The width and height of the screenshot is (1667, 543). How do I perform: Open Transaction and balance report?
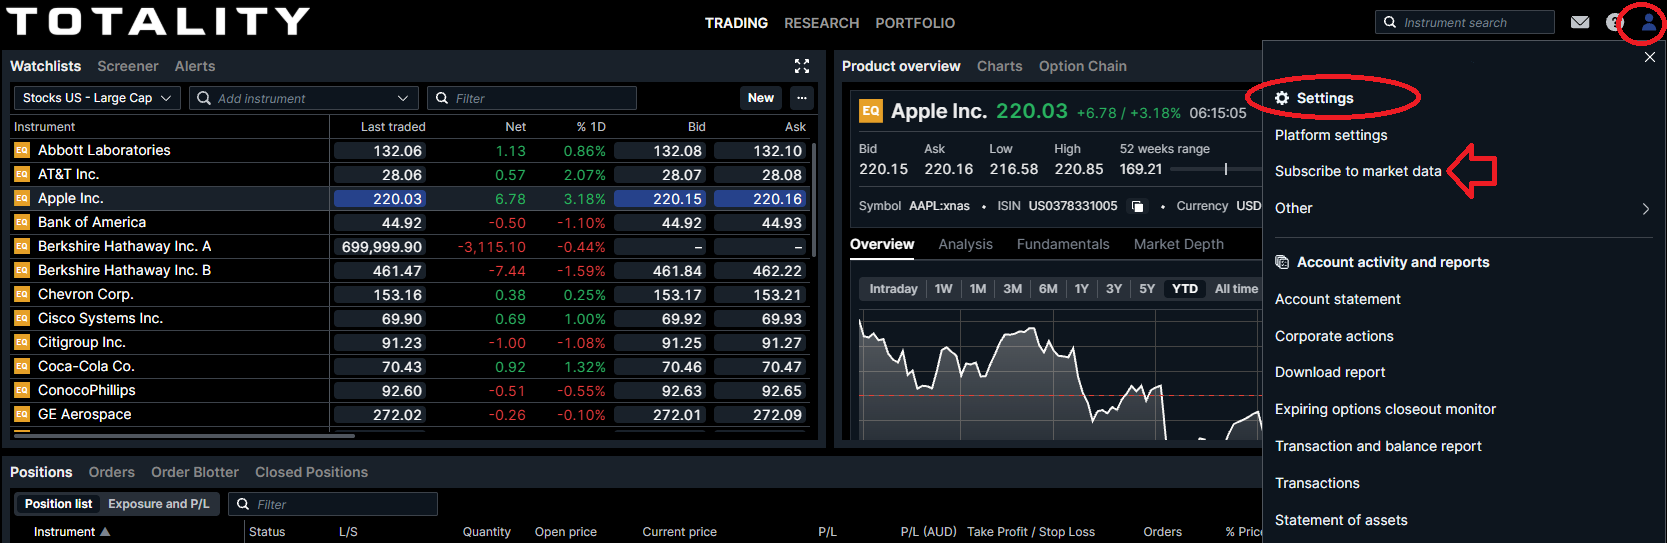click(1378, 446)
